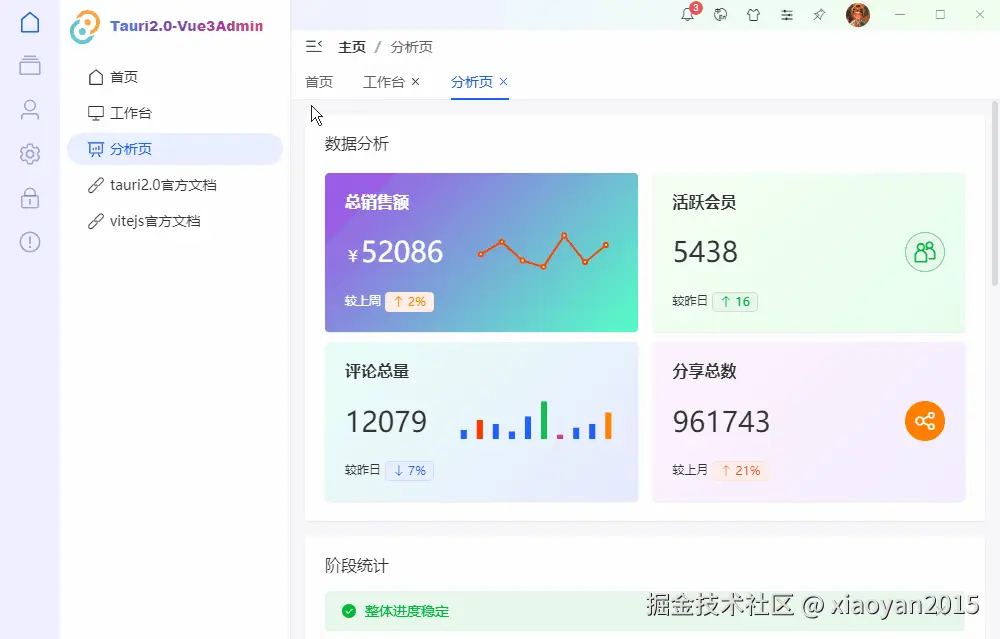Screen dimensions: 1000x639
Task: Open the notification bell with badge 3
Action: (x=689, y=13)
